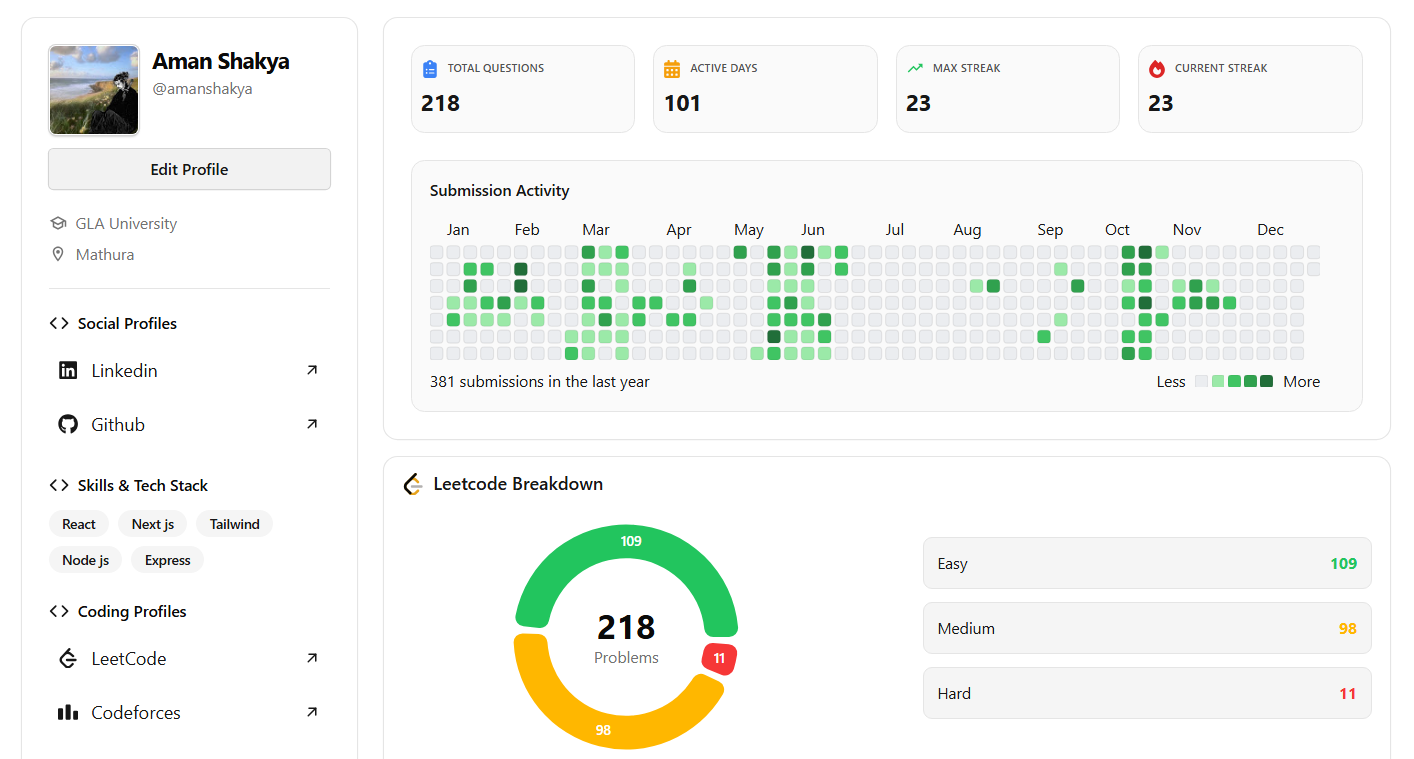This screenshot has width=1414, height=759.
Task: Click the Codeforces bar-chart icon
Action: click(x=68, y=713)
